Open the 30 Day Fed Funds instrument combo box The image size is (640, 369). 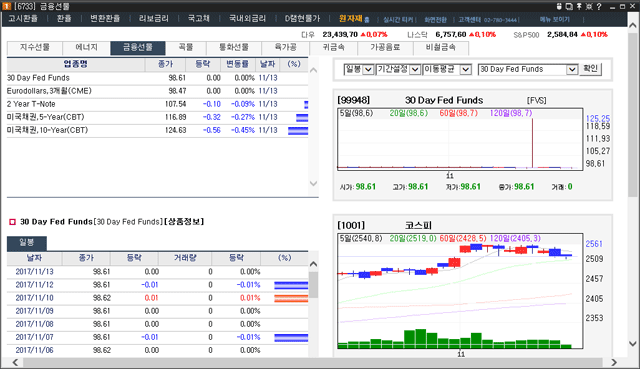coord(528,69)
